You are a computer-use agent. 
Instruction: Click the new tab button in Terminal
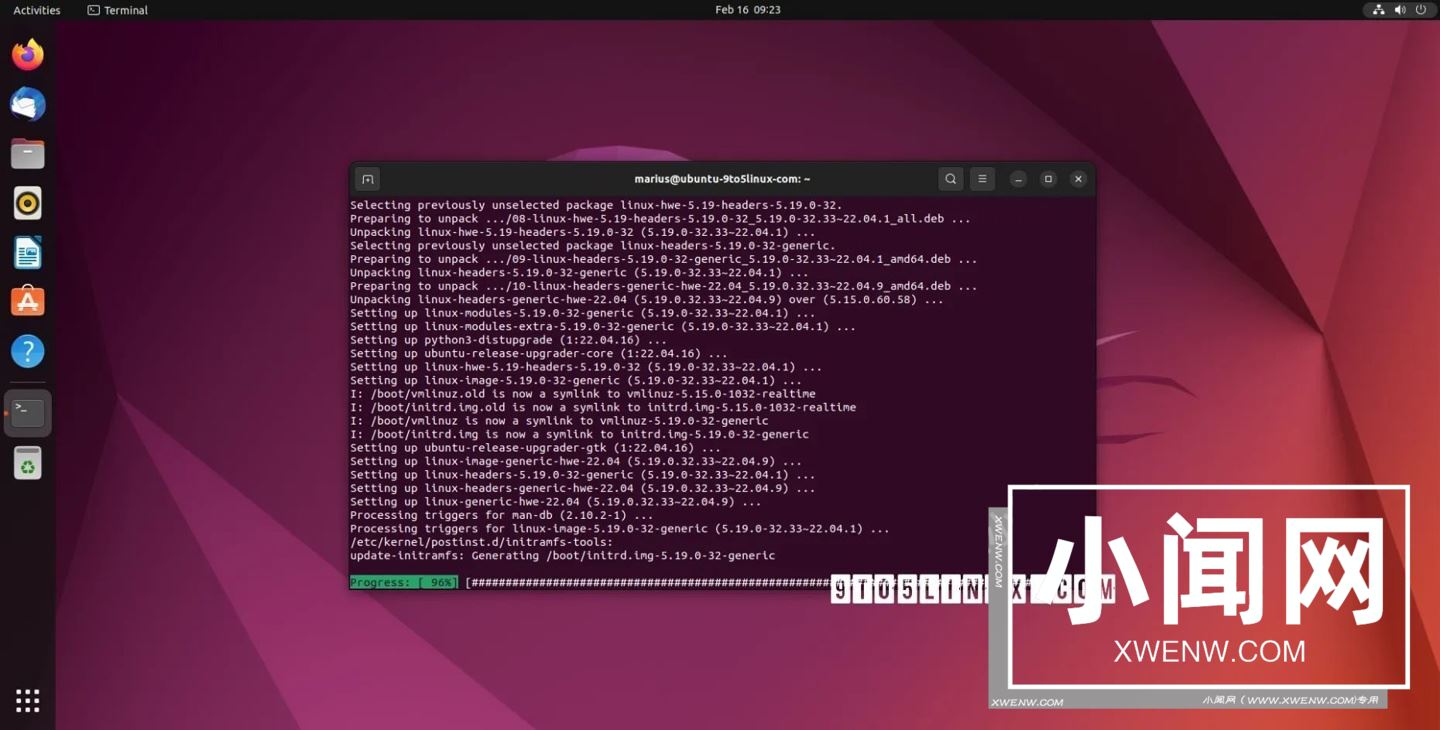coord(368,179)
